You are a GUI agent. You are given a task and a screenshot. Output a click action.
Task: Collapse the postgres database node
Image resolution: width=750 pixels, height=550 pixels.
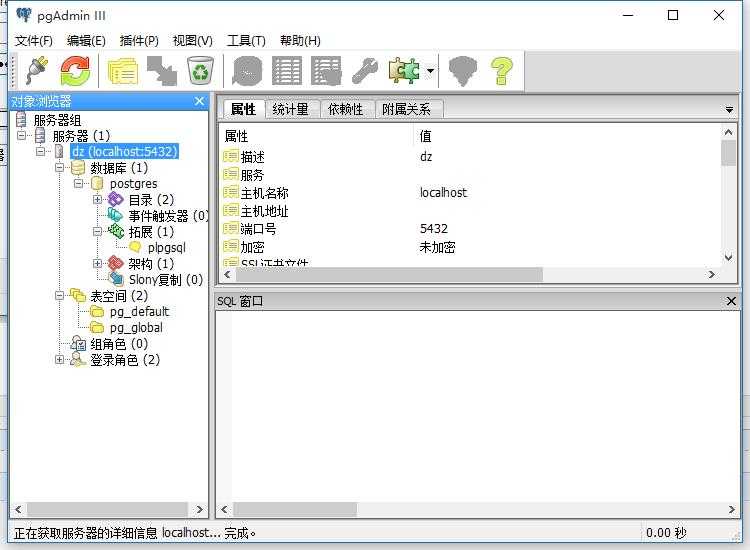(78, 184)
